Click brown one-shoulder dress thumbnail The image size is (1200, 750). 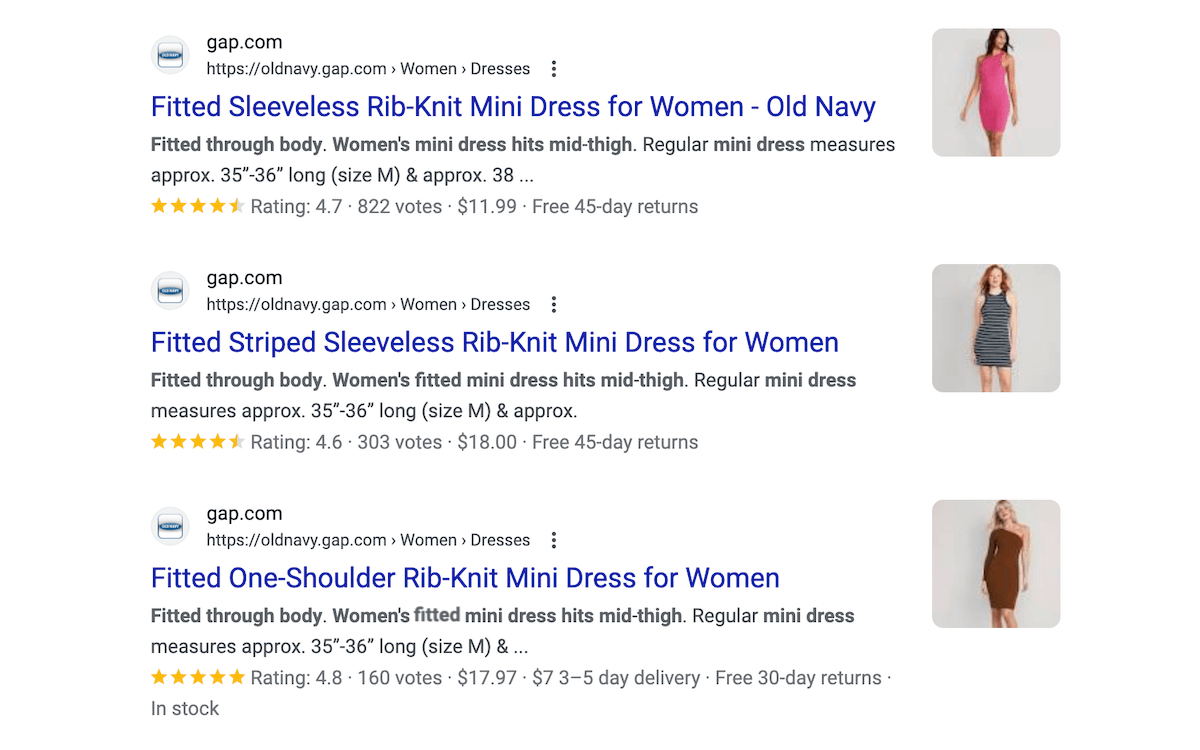tap(996, 564)
